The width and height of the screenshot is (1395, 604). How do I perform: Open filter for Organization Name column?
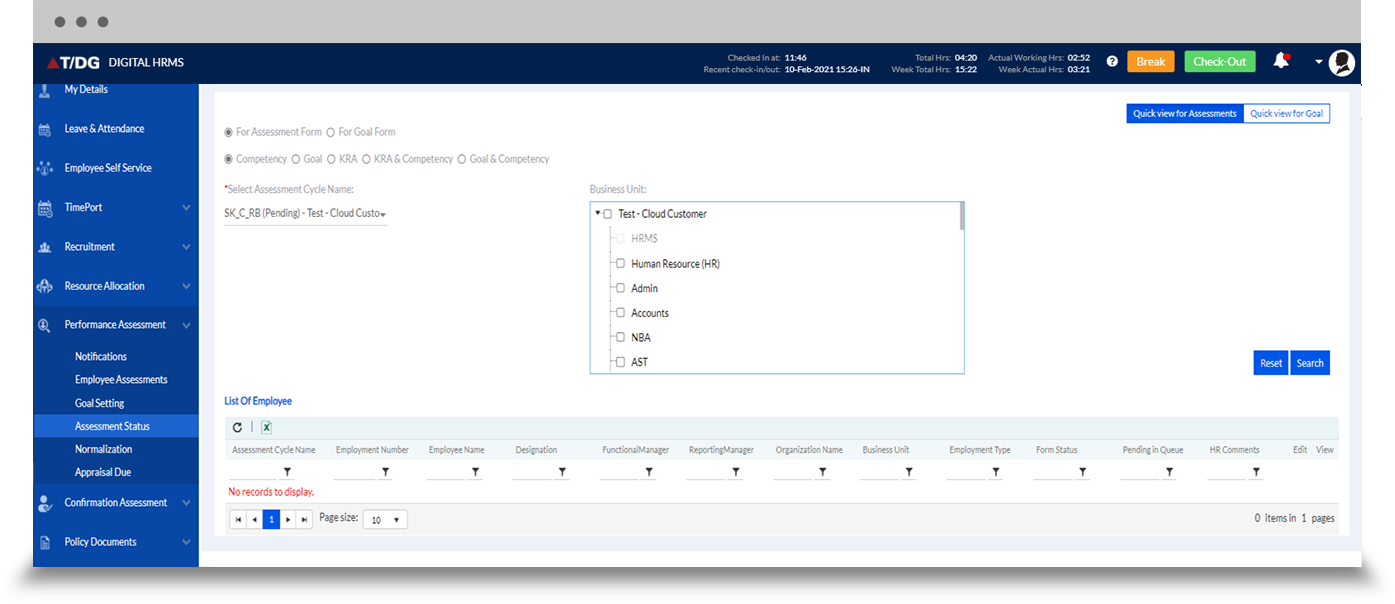[822, 471]
